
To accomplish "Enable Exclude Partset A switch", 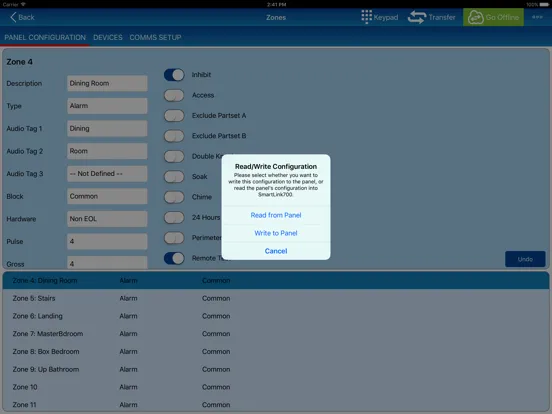I will coord(174,115).
